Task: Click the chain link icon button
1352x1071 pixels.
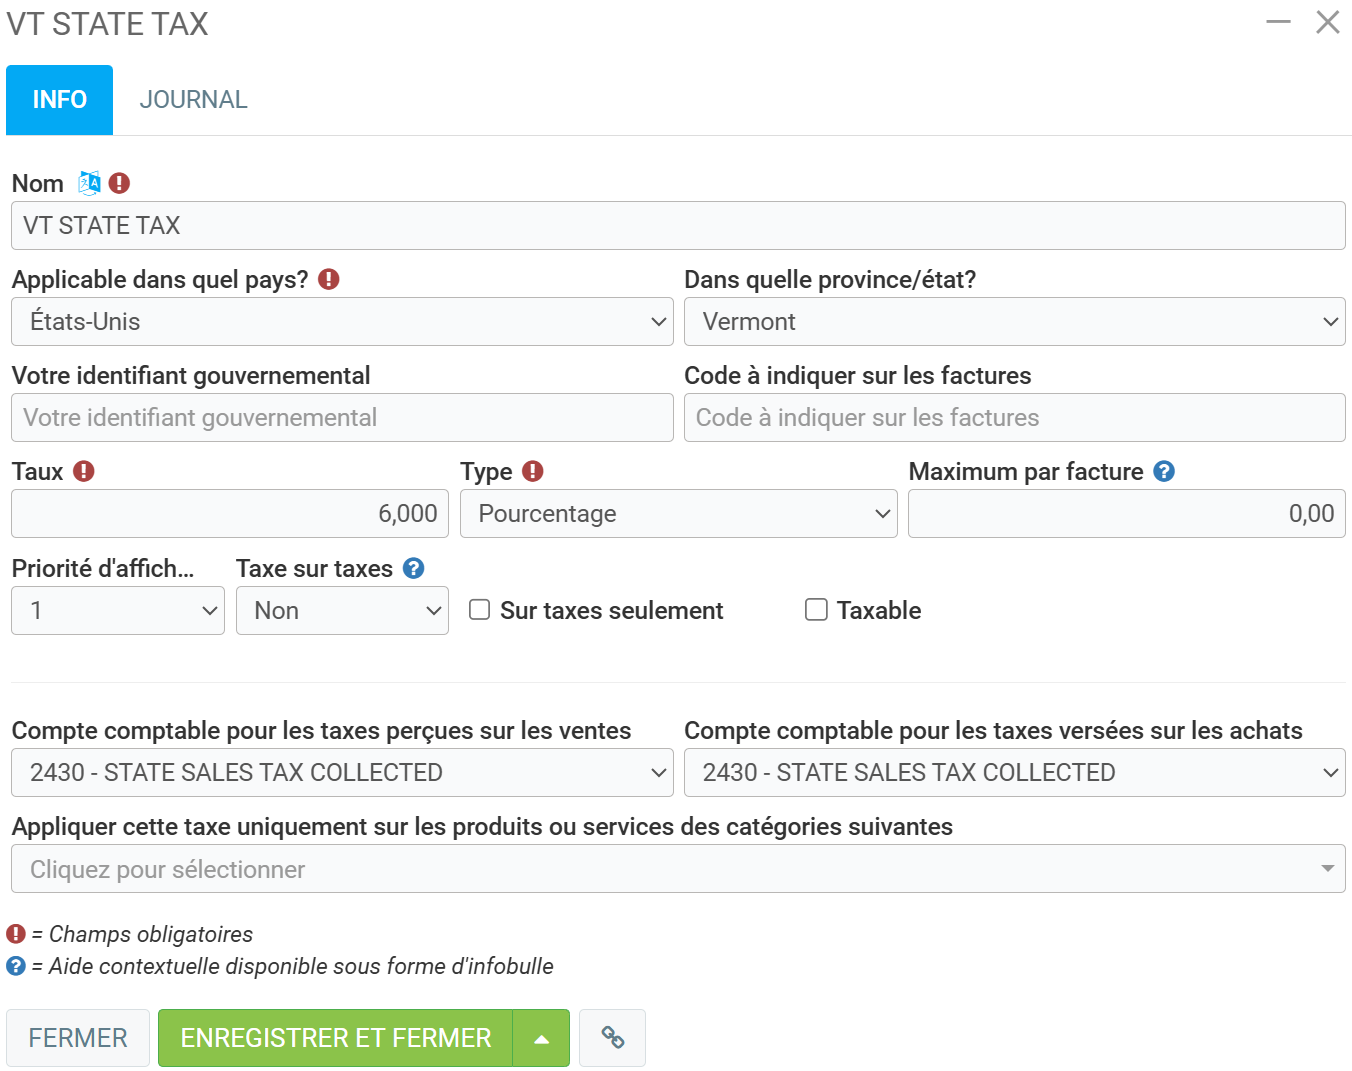Action: pyautogui.click(x=612, y=1038)
